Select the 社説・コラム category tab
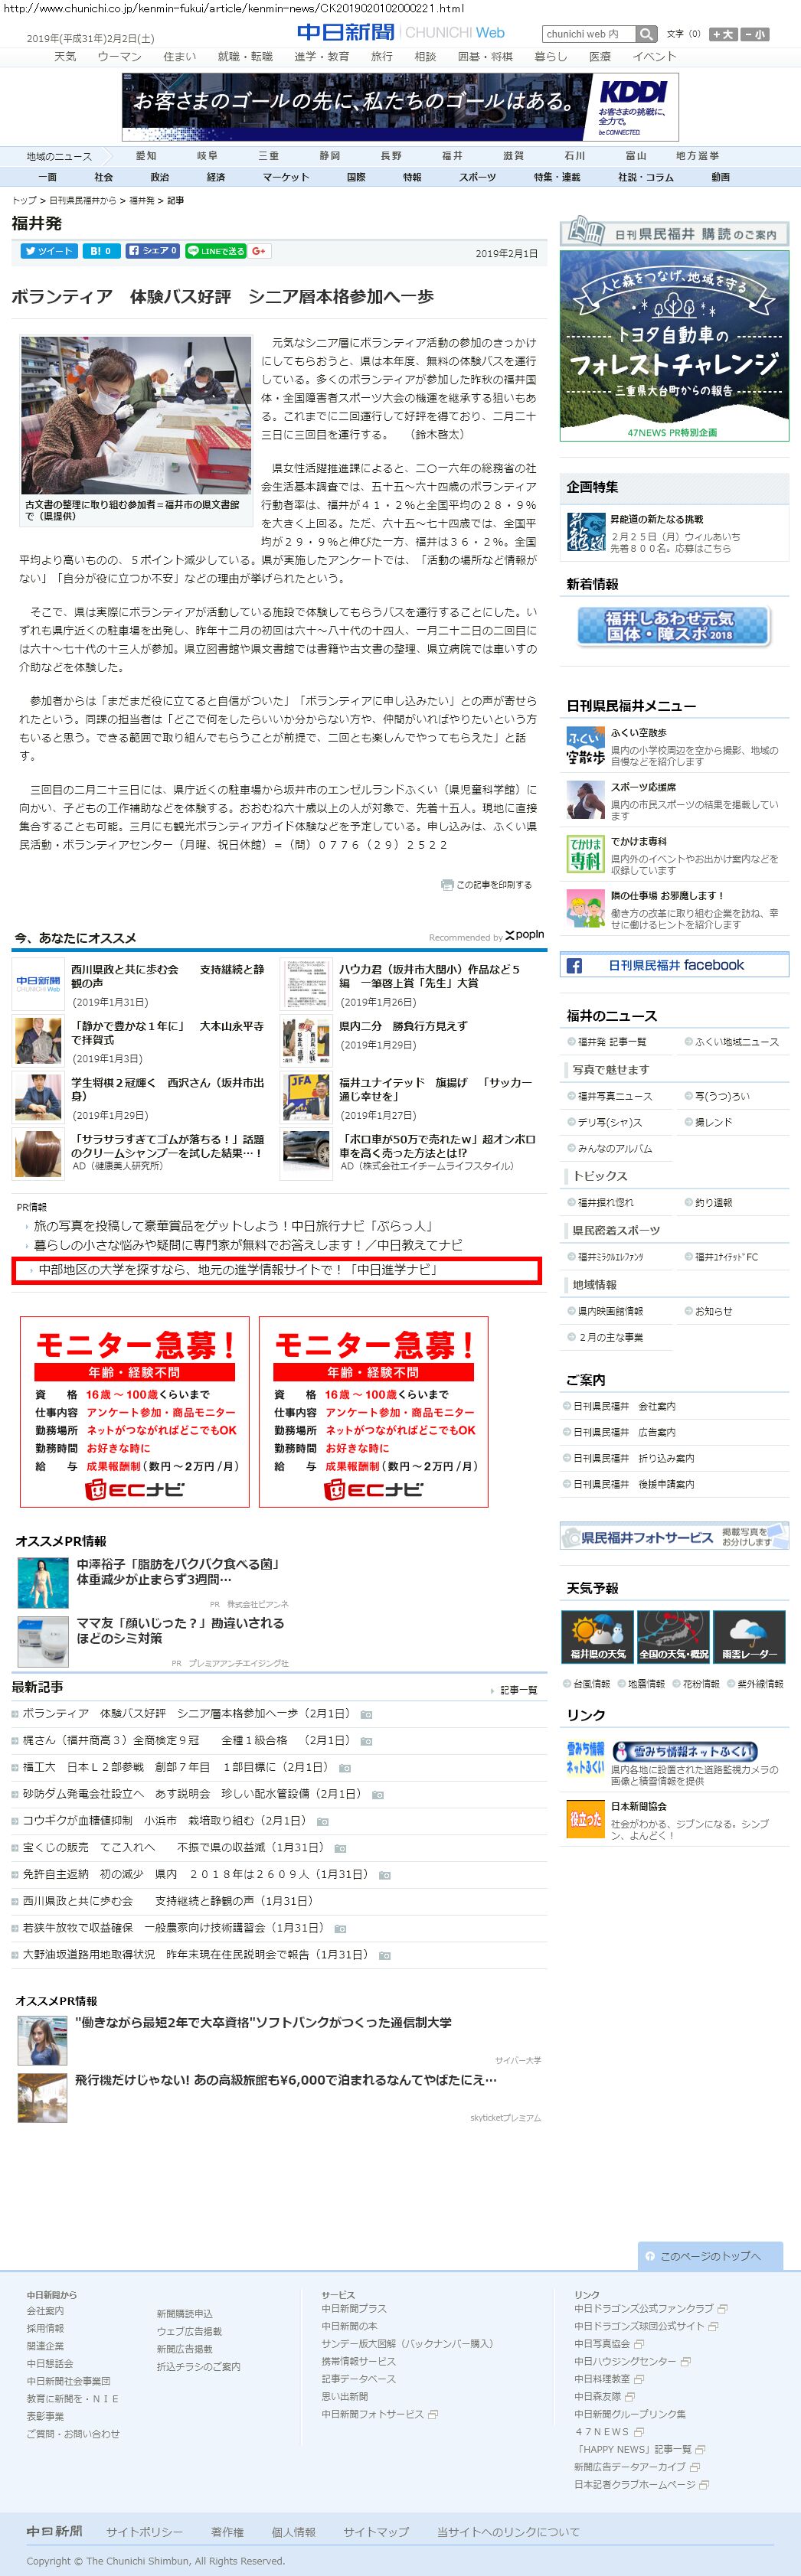Image resolution: width=801 pixels, height=2576 pixels. point(645,177)
